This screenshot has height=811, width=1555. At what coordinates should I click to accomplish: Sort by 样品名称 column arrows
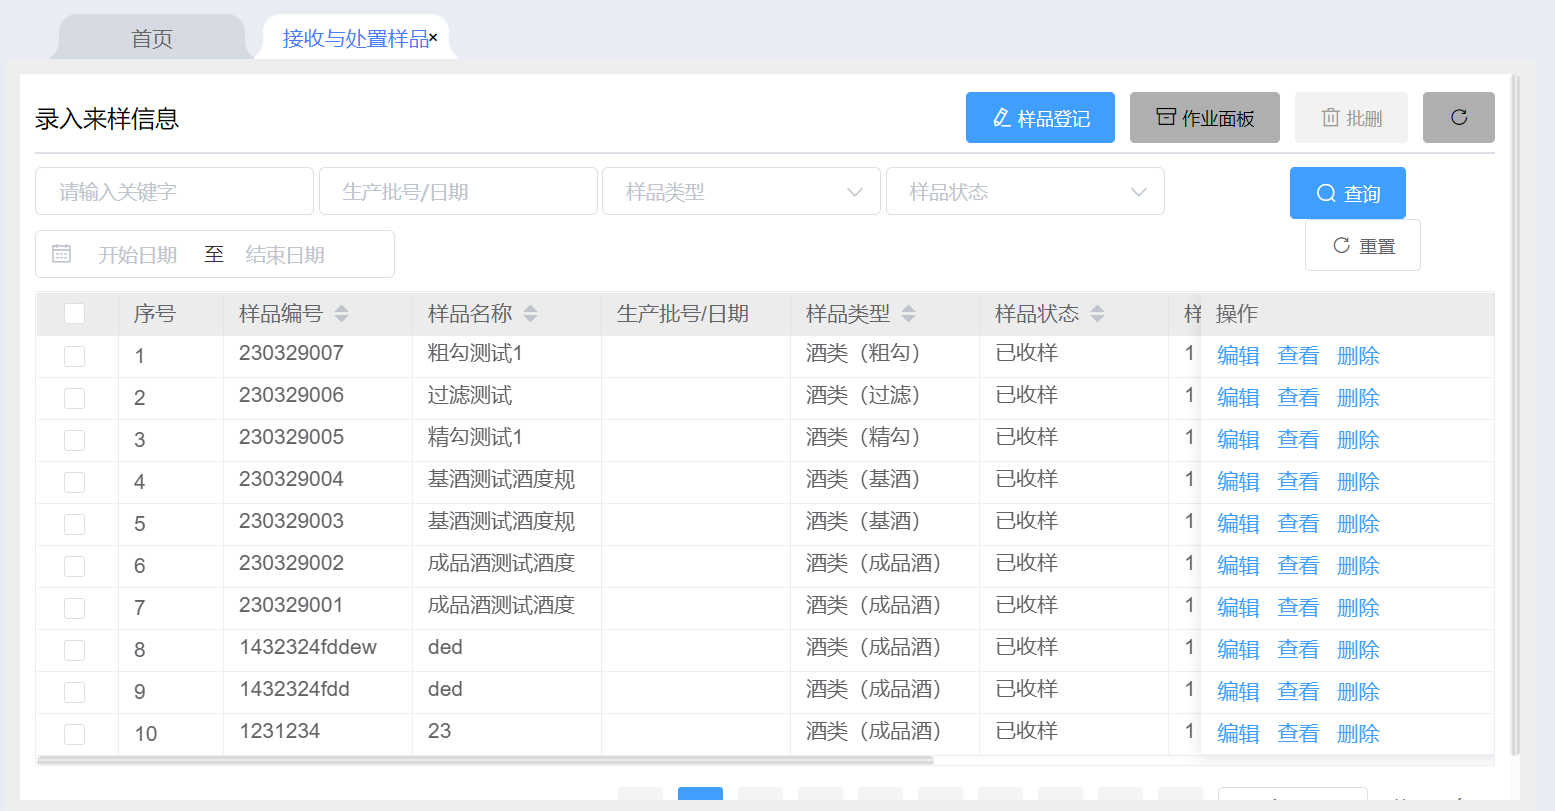pos(531,314)
